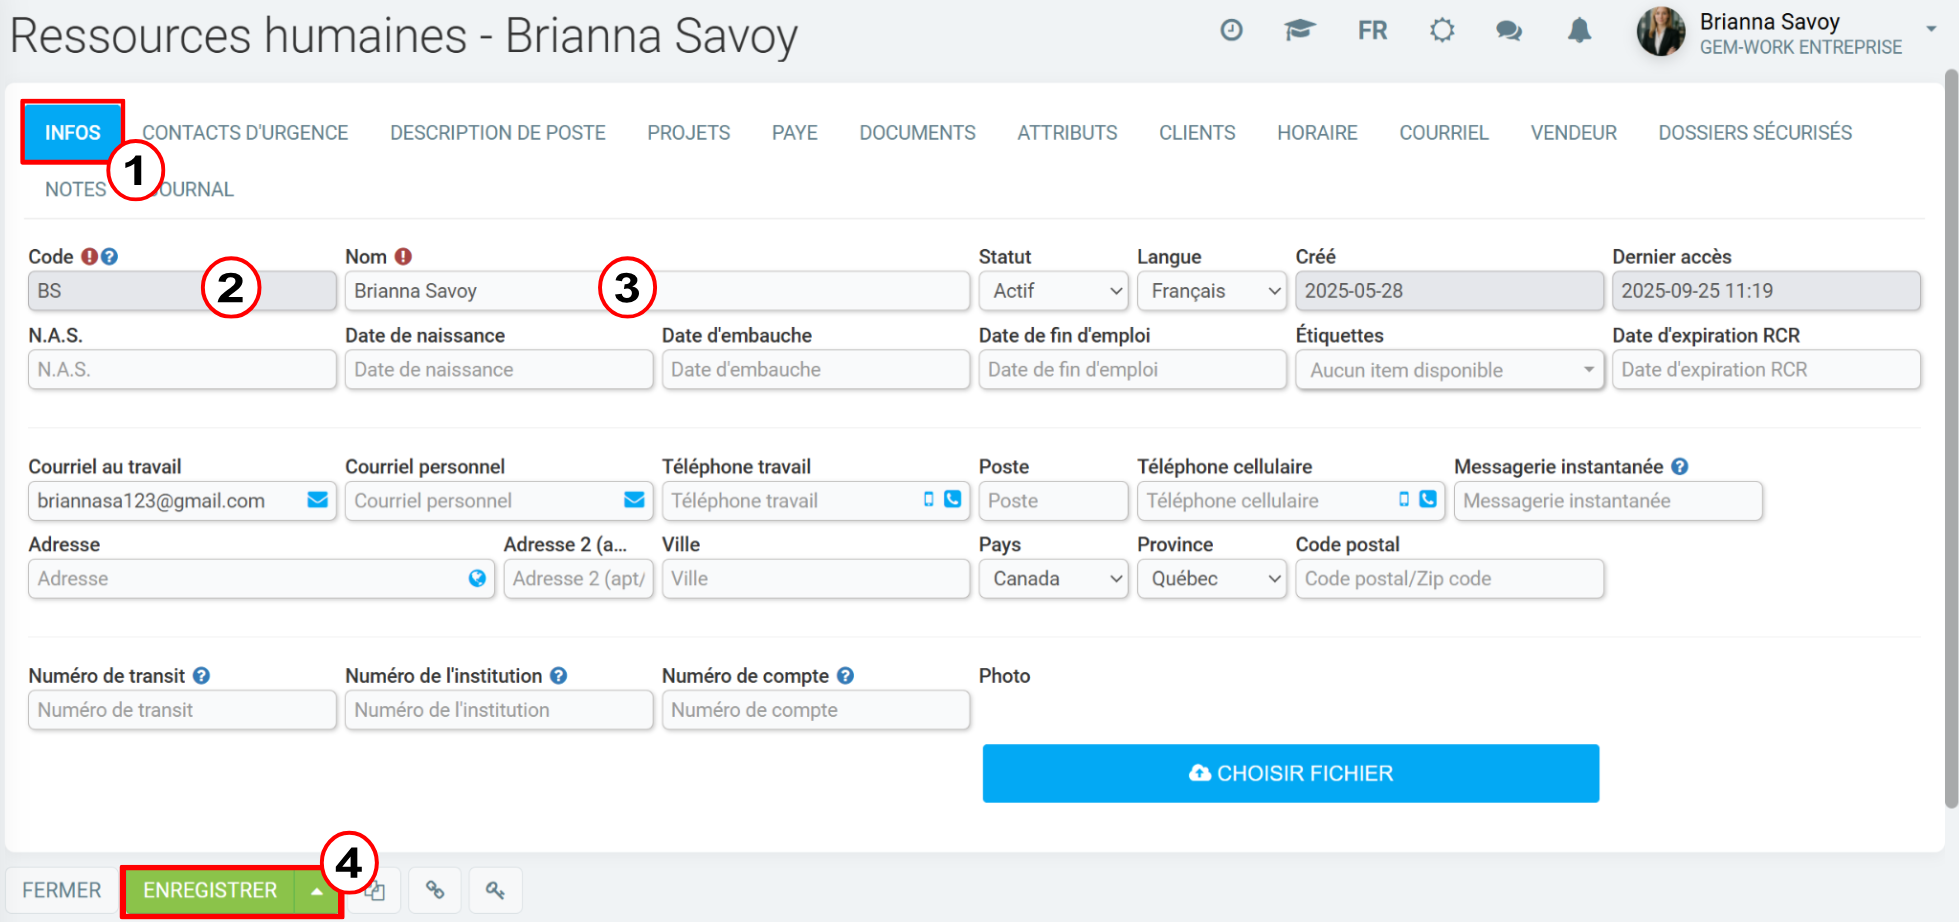The image size is (1960, 923).
Task: Click the call icon in Téléphone cellulaire
Action: coord(1428,499)
